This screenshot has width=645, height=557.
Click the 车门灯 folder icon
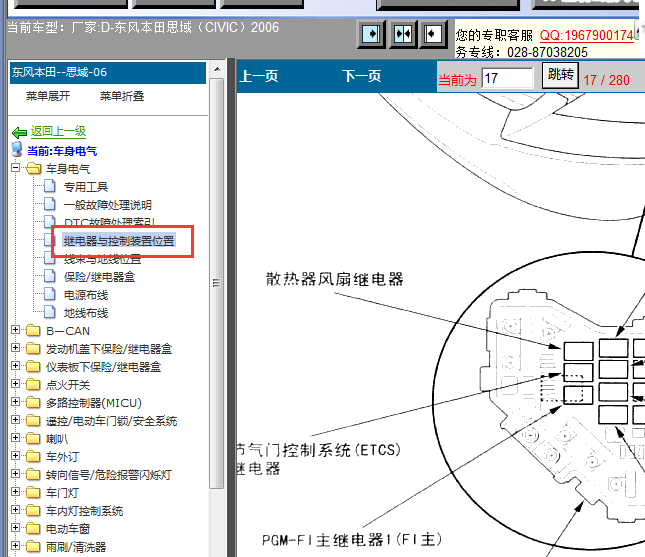(x=33, y=492)
